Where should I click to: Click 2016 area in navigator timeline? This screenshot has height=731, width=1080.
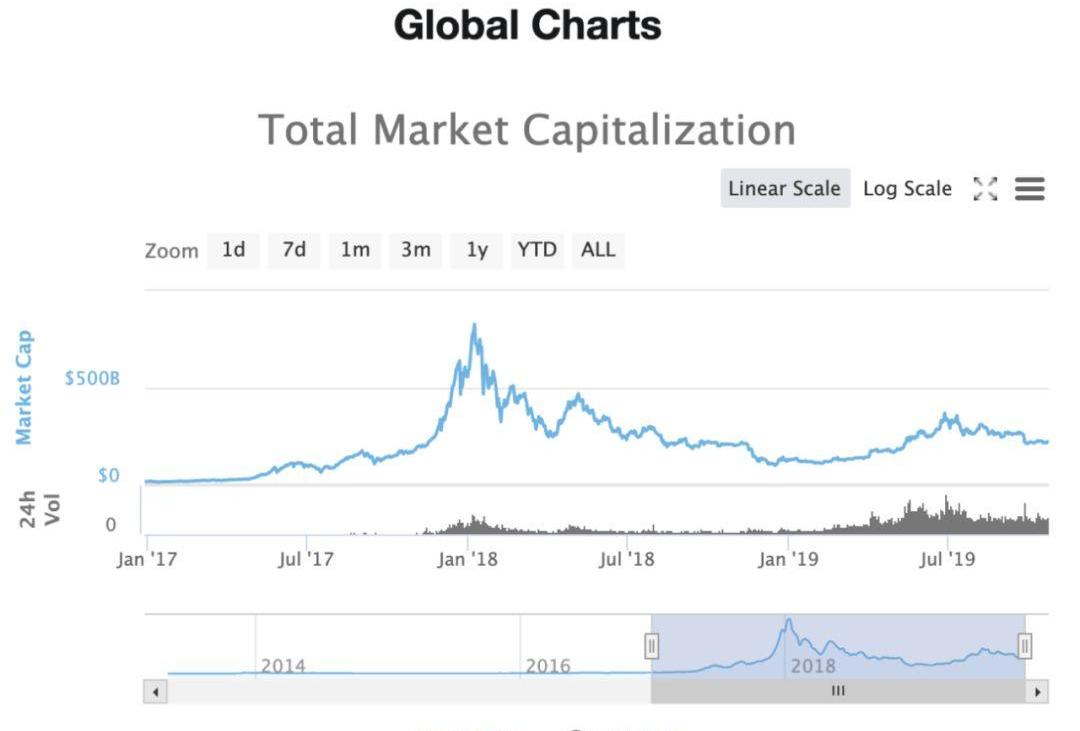point(548,665)
